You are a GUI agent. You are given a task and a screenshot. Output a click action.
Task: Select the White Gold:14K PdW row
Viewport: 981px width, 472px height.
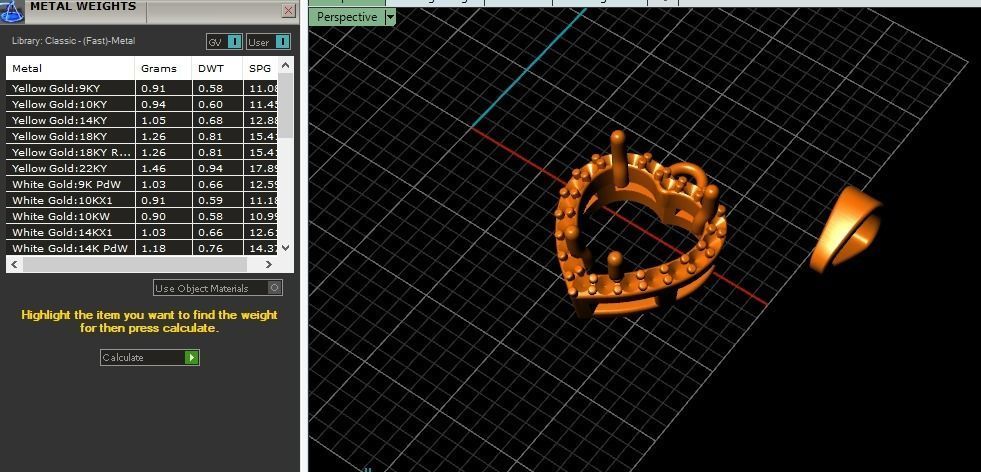click(141, 249)
